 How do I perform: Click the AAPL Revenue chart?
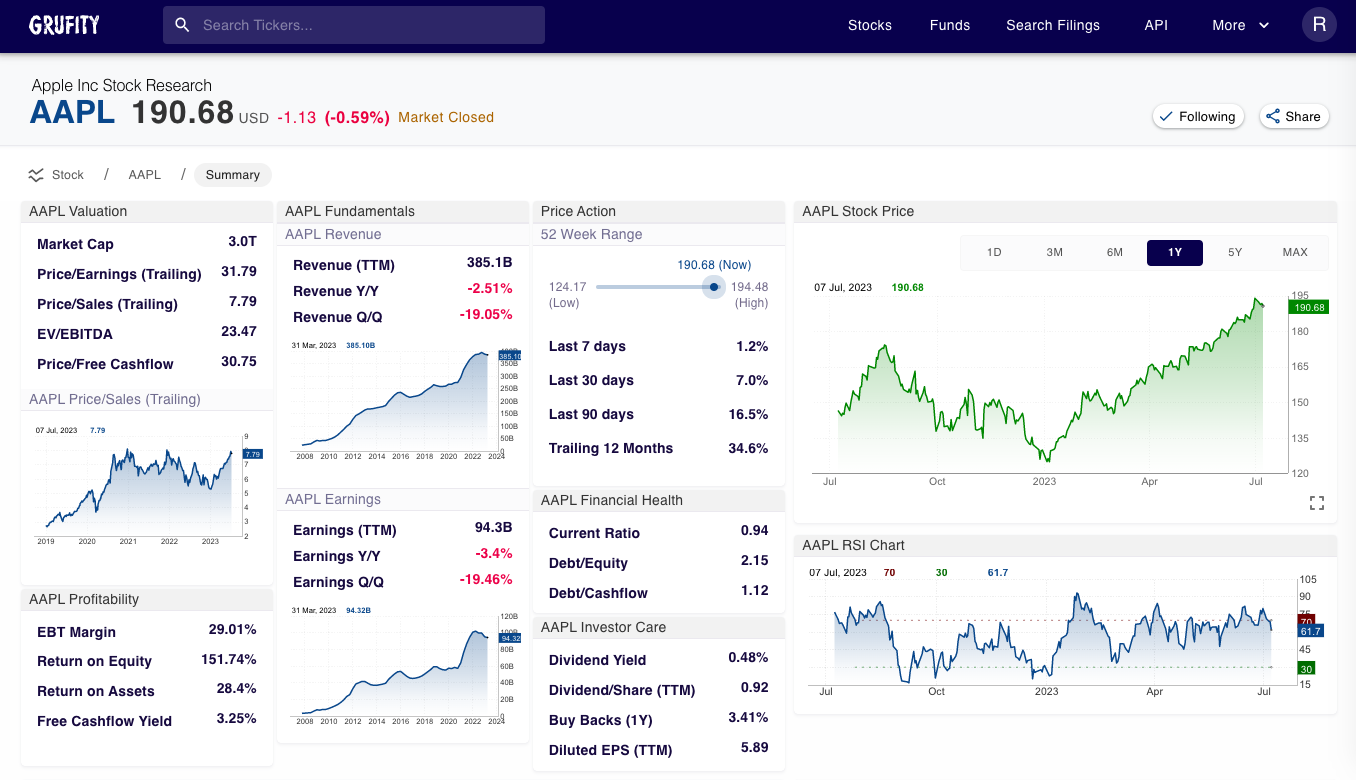pos(405,399)
